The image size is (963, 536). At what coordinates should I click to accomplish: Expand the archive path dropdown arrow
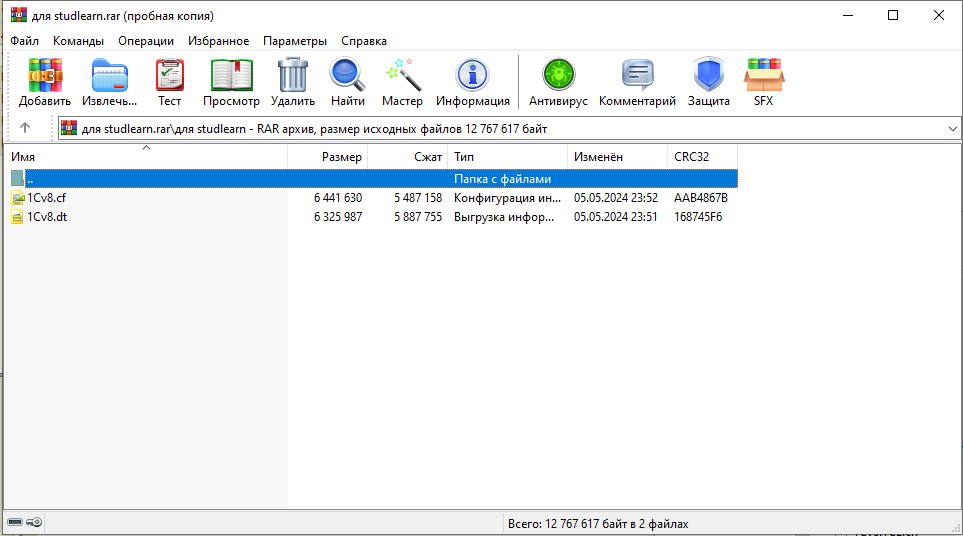pyautogui.click(x=951, y=129)
